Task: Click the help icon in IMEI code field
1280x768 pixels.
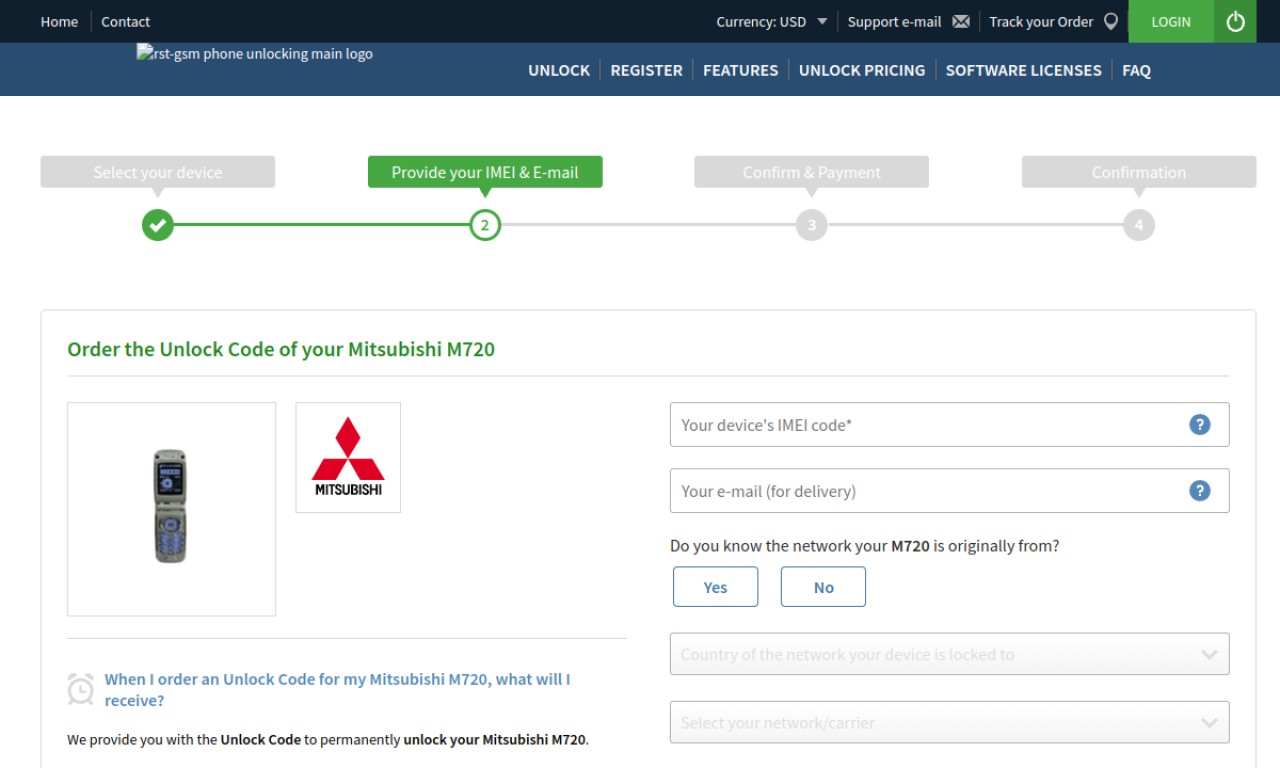Action: tap(1200, 425)
